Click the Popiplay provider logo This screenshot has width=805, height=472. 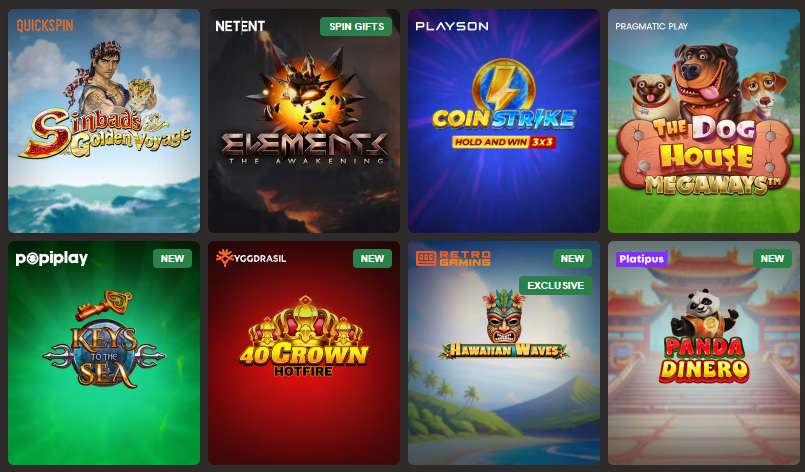click(51, 258)
